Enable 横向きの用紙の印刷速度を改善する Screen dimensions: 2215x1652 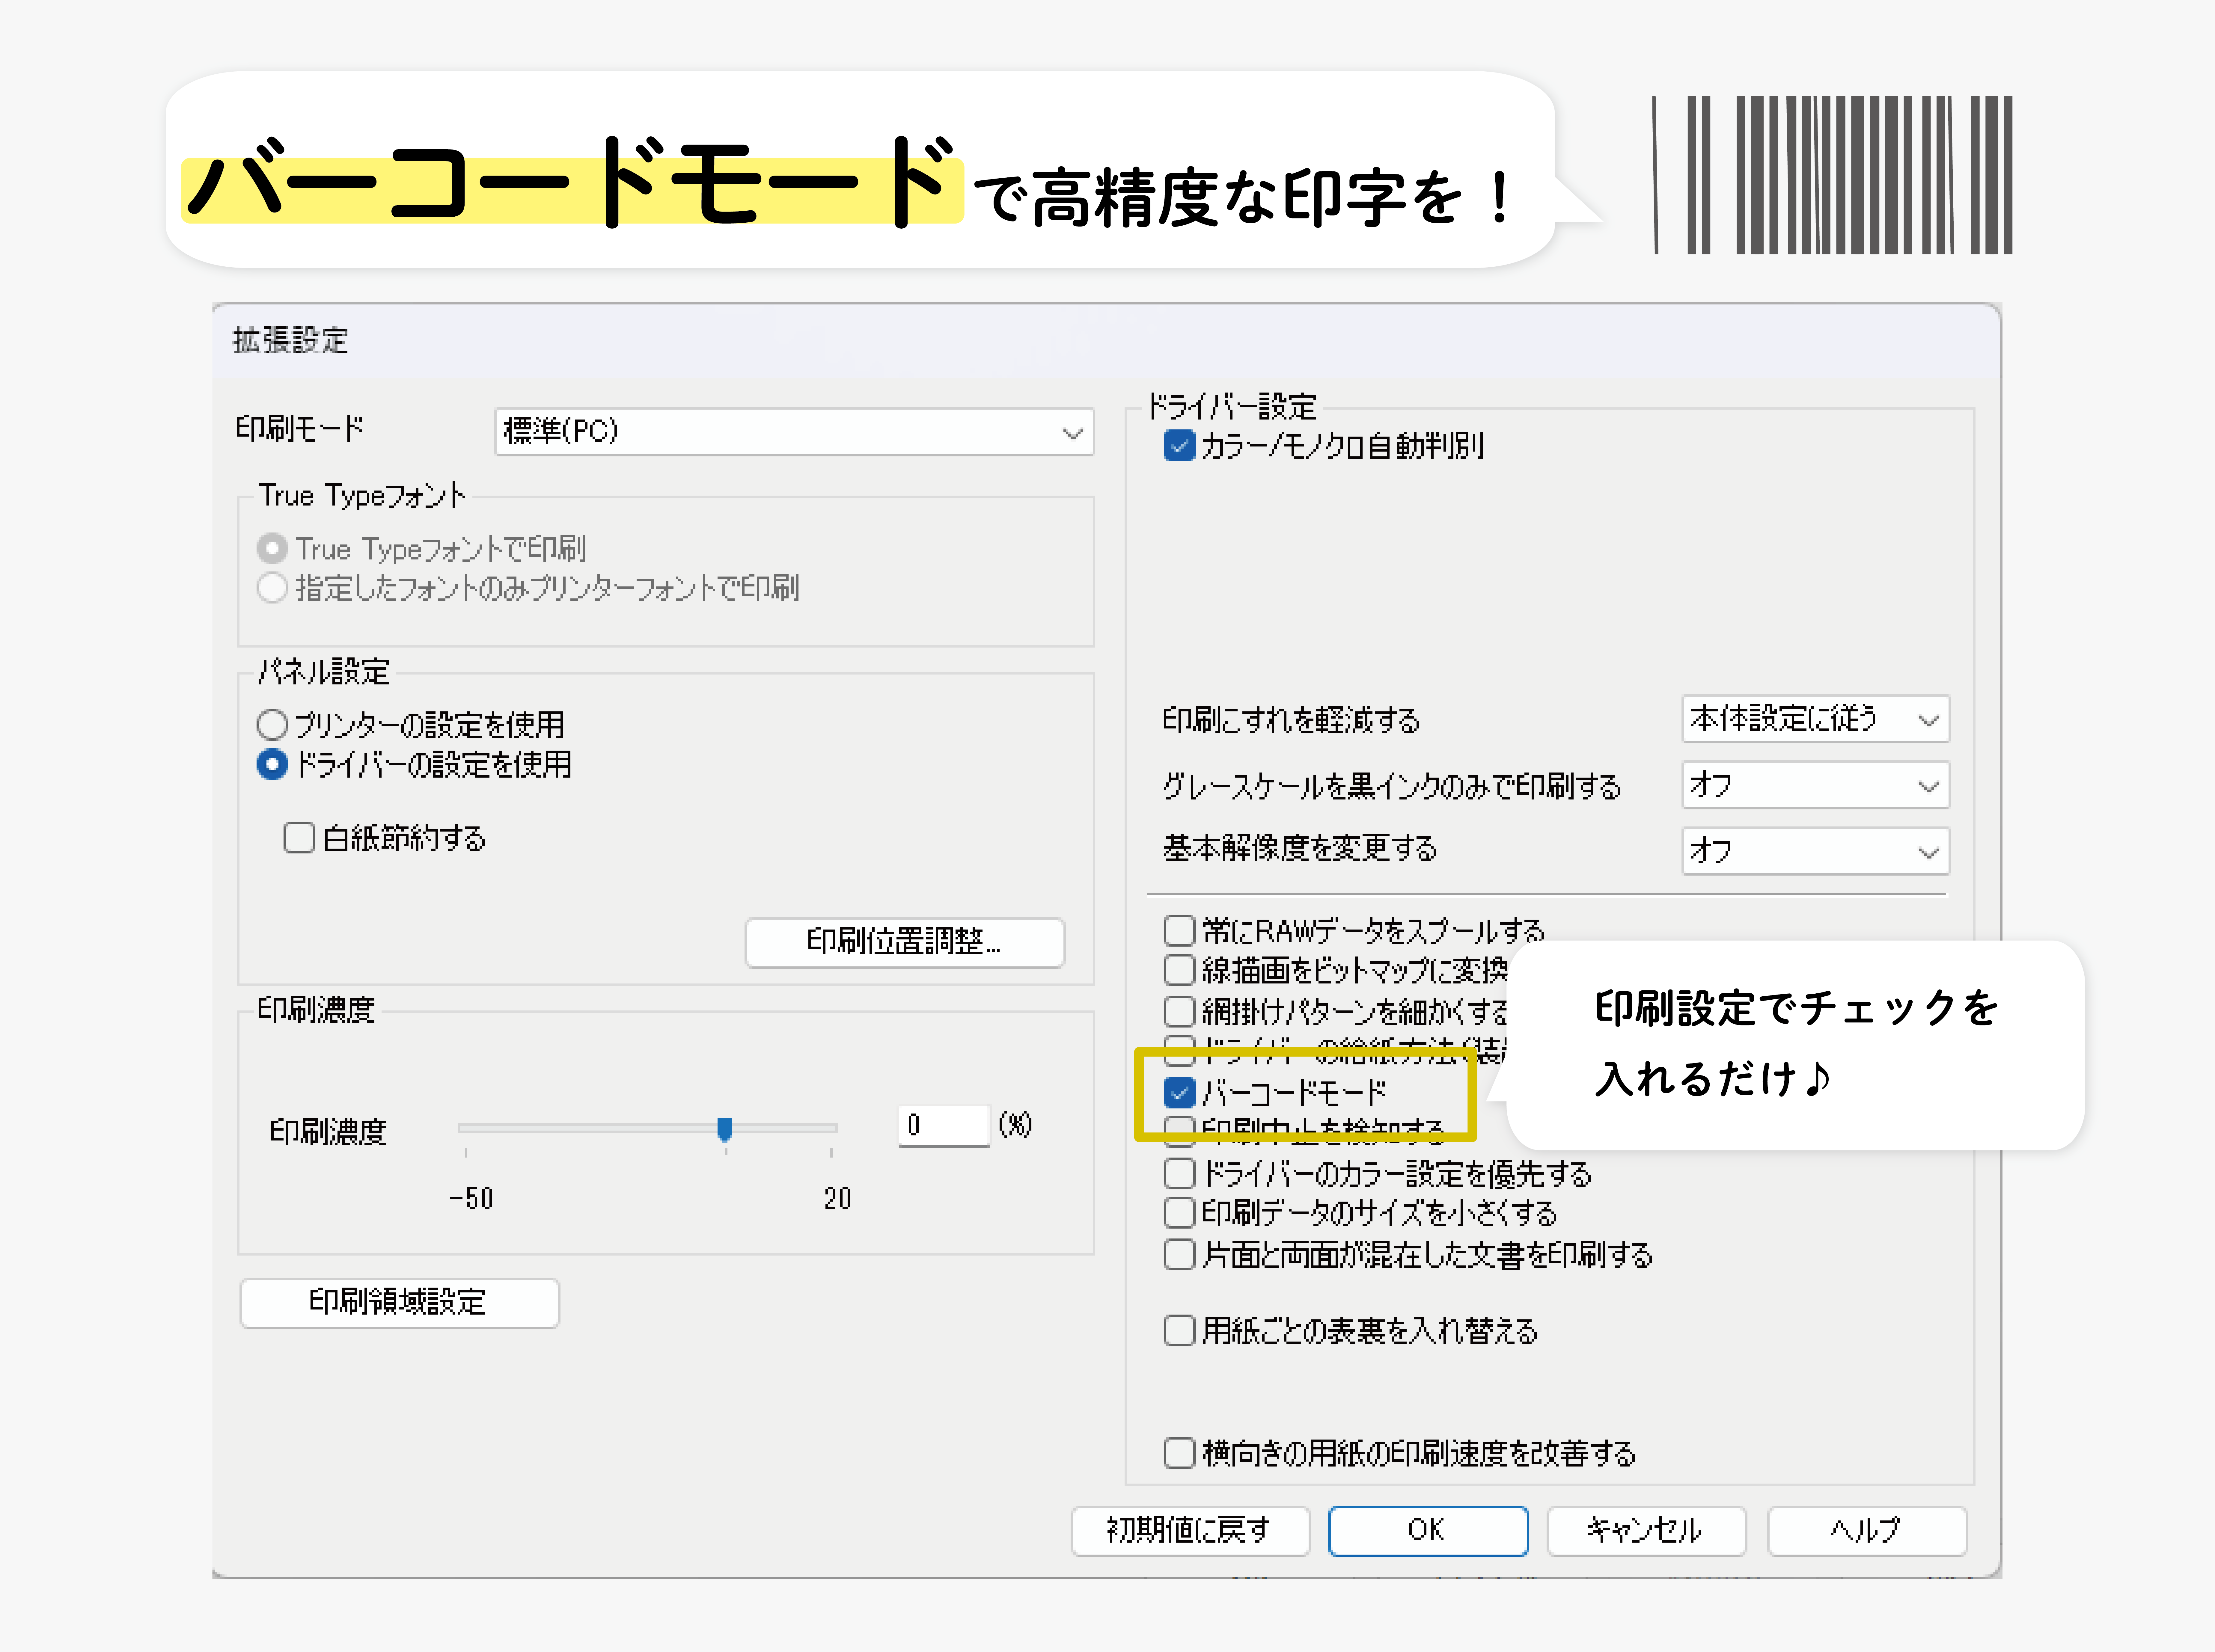(1180, 1453)
